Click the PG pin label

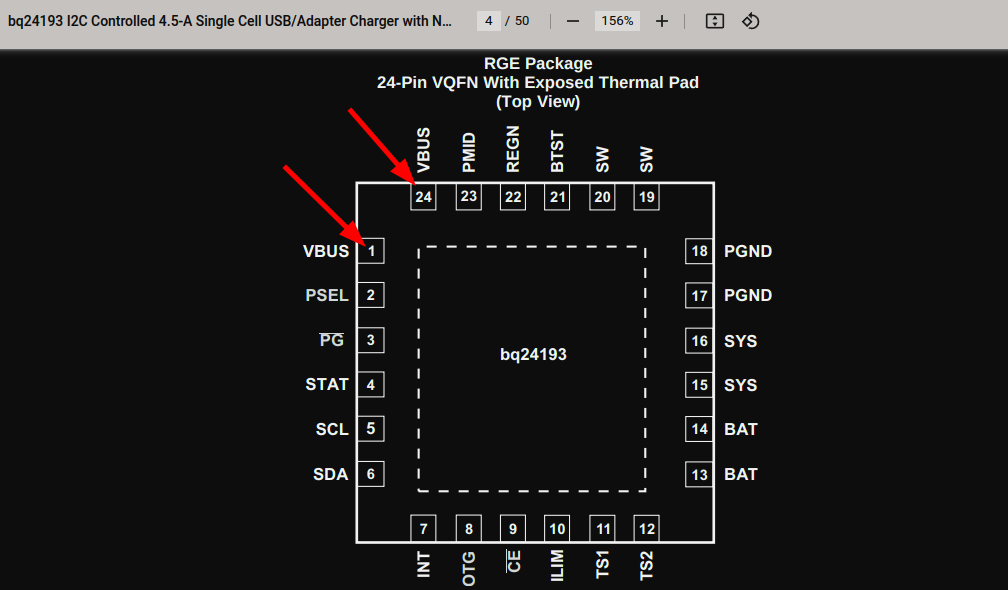coord(332,340)
